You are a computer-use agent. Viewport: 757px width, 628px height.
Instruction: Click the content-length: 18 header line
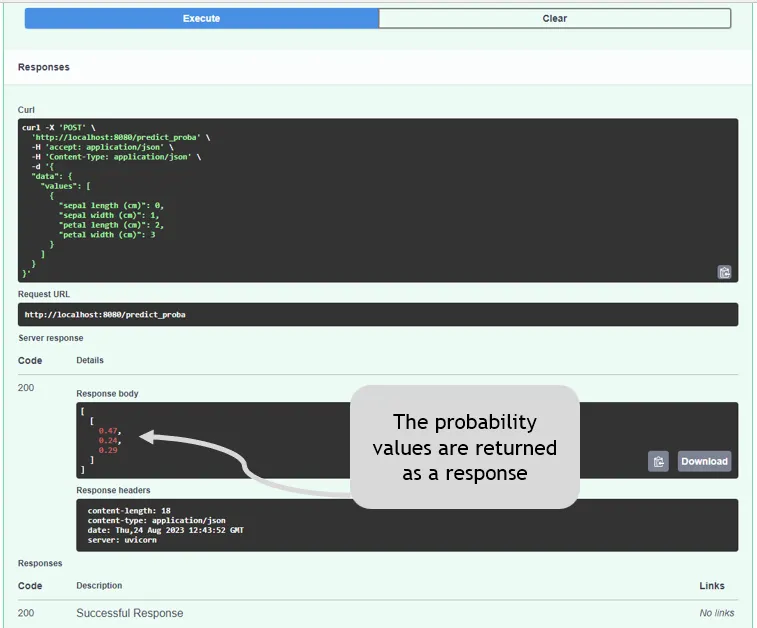pos(129,511)
